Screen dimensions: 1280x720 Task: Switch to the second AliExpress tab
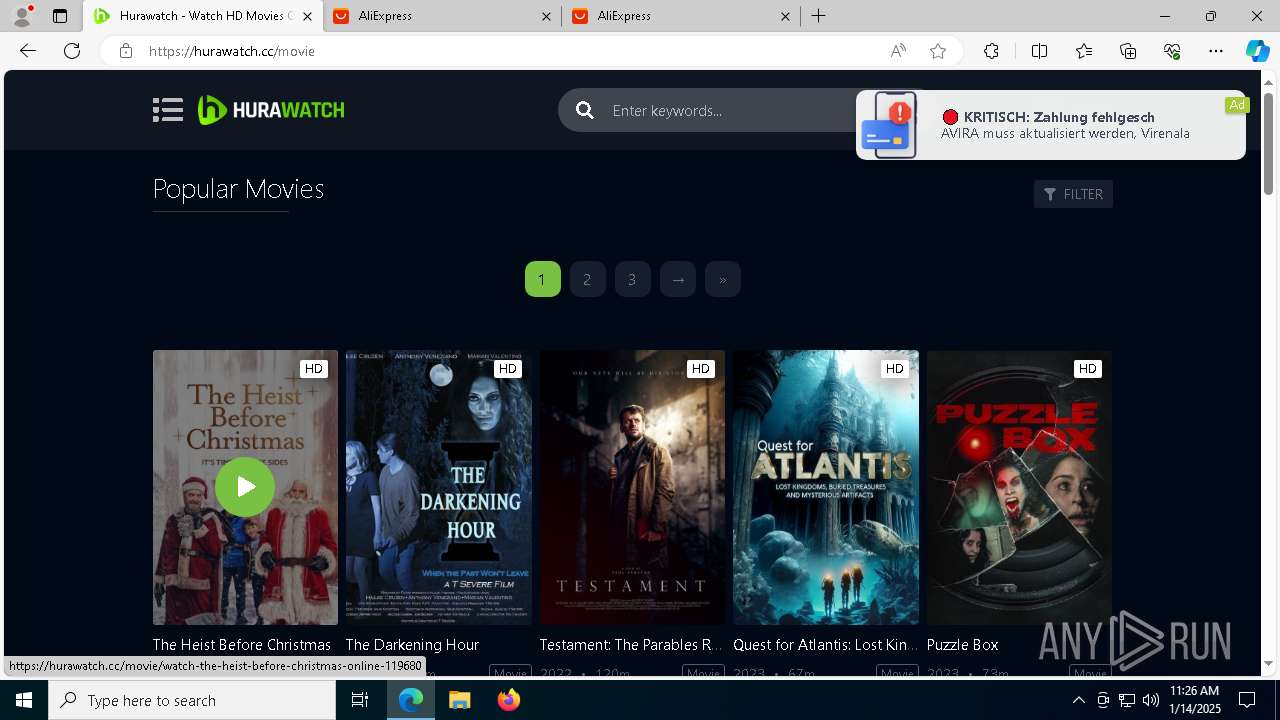click(680, 16)
